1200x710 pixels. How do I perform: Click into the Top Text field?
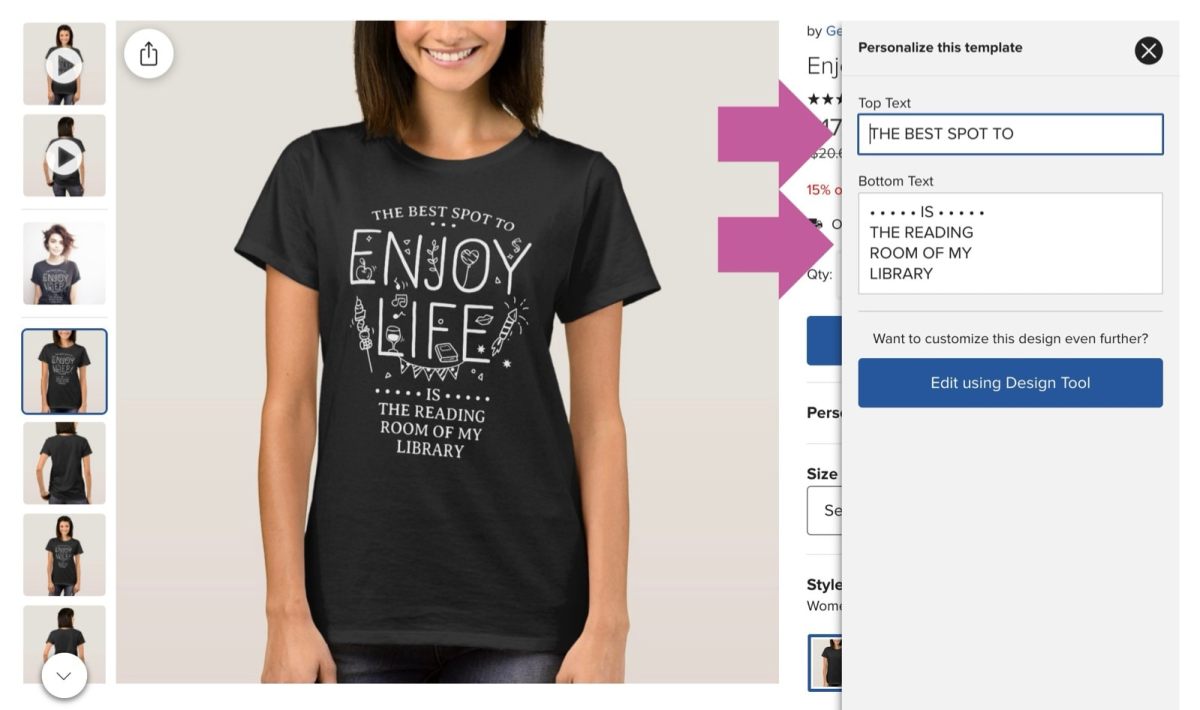[1010, 134]
